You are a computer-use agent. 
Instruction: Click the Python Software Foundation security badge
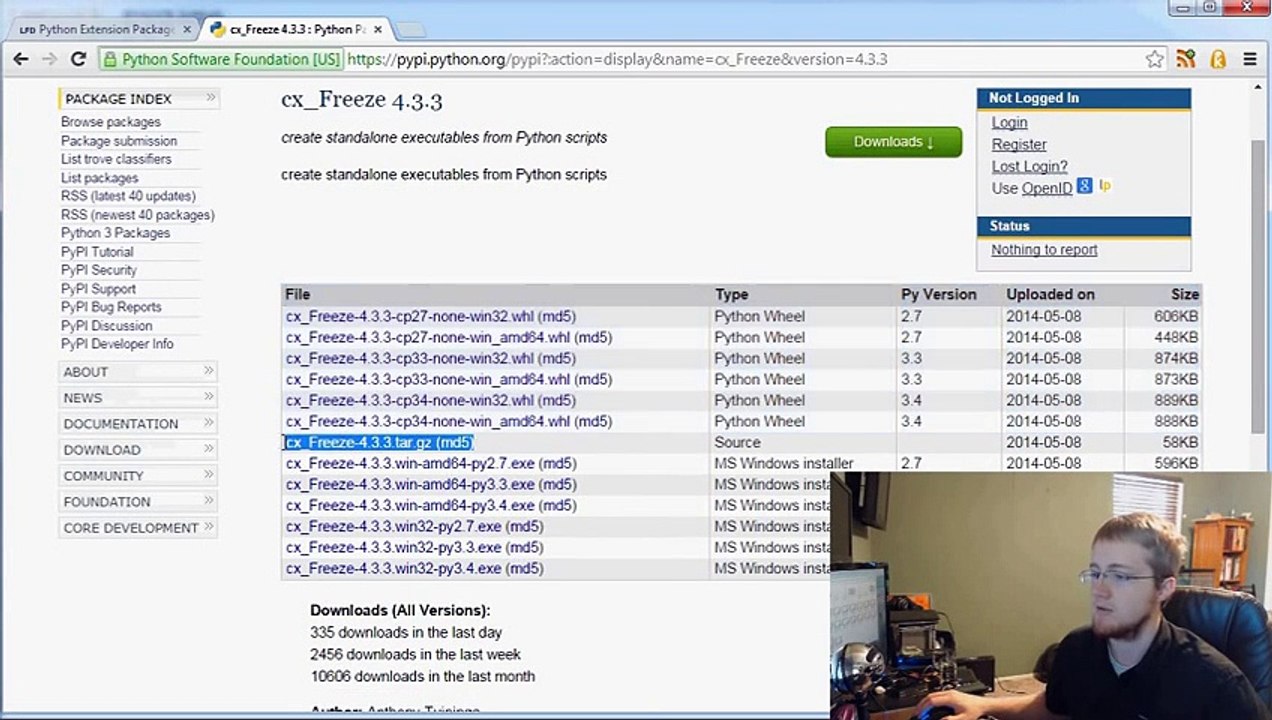tap(221, 59)
